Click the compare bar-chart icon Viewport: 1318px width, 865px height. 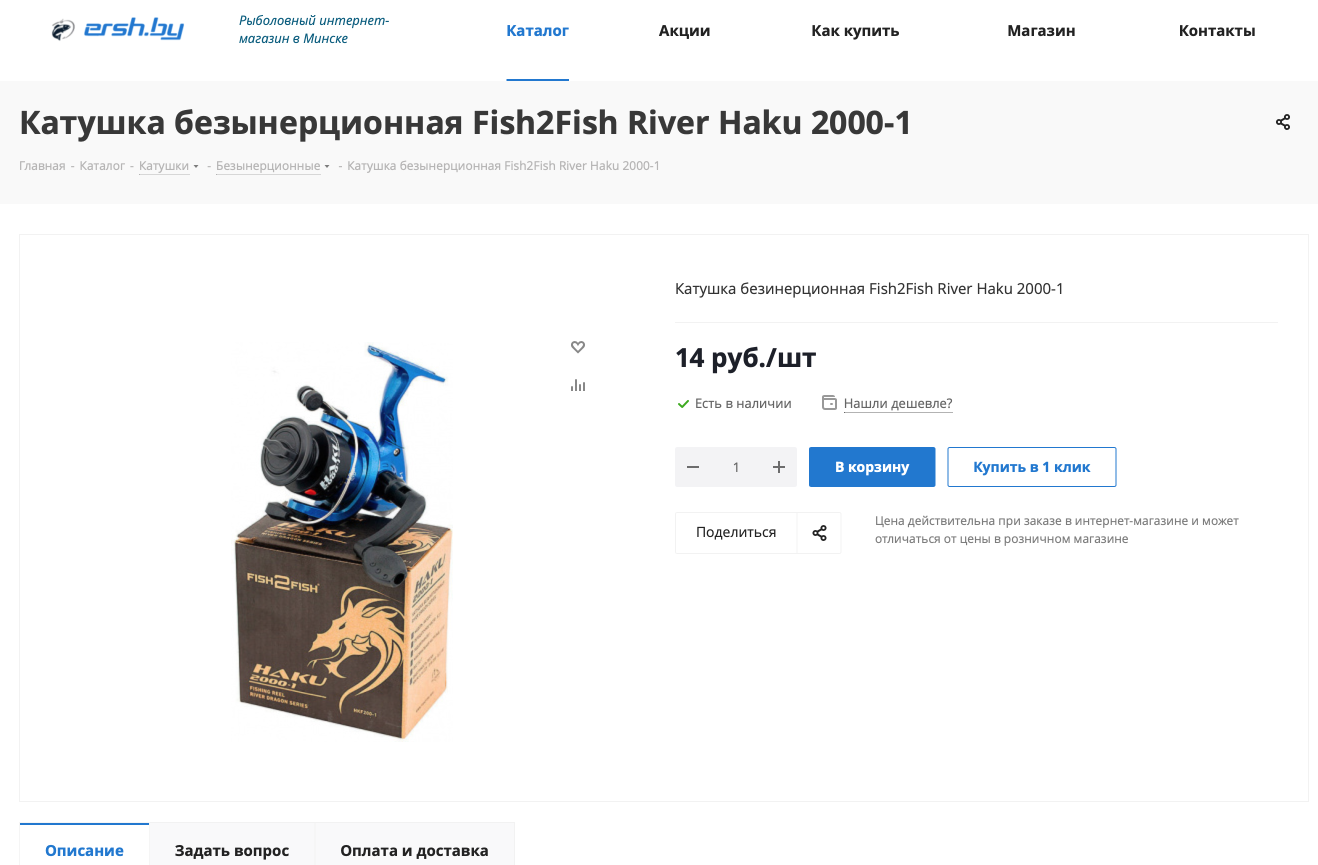[578, 385]
